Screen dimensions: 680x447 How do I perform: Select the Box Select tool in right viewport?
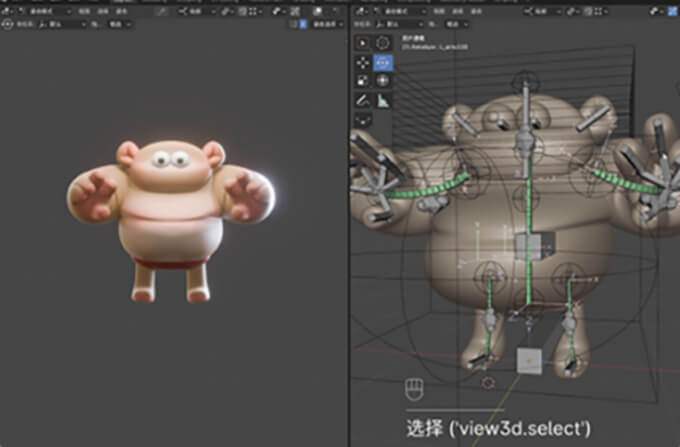364,43
